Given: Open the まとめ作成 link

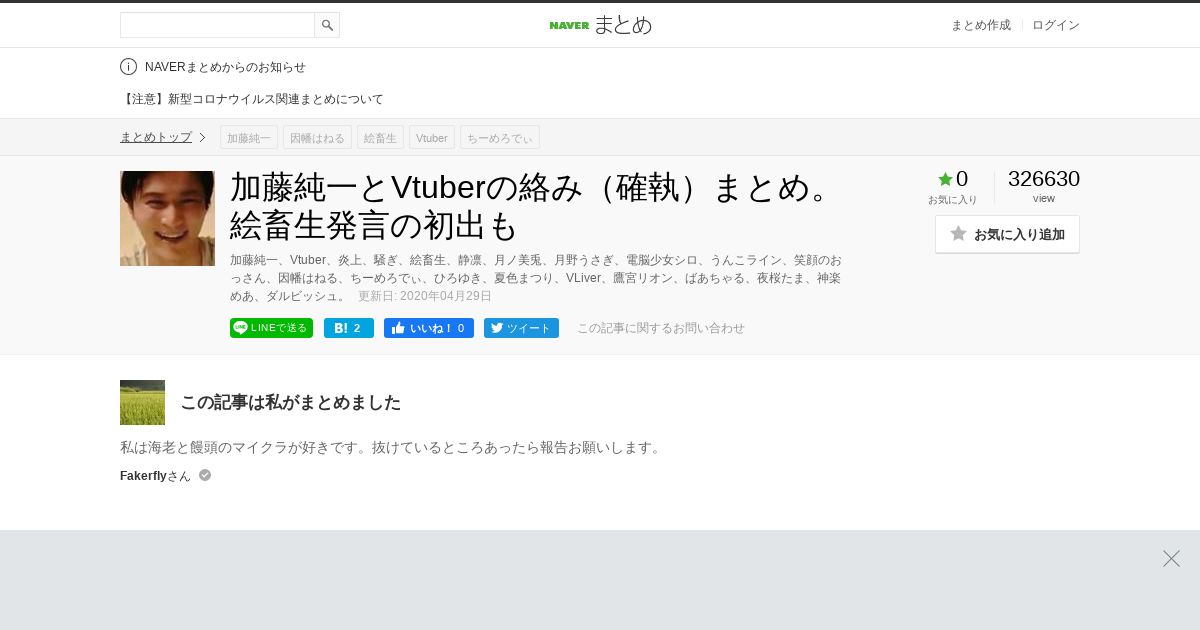Looking at the screenshot, I should (980, 25).
